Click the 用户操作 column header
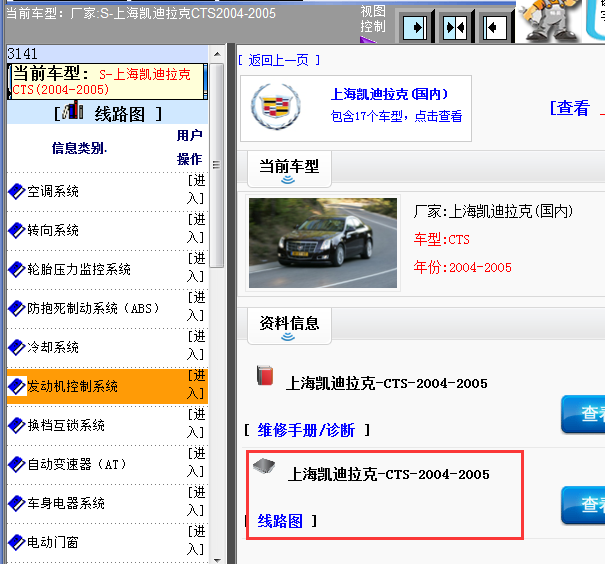Image resolution: width=605 pixels, height=564 pixels. pyautogui.click(x=189, y=147)
